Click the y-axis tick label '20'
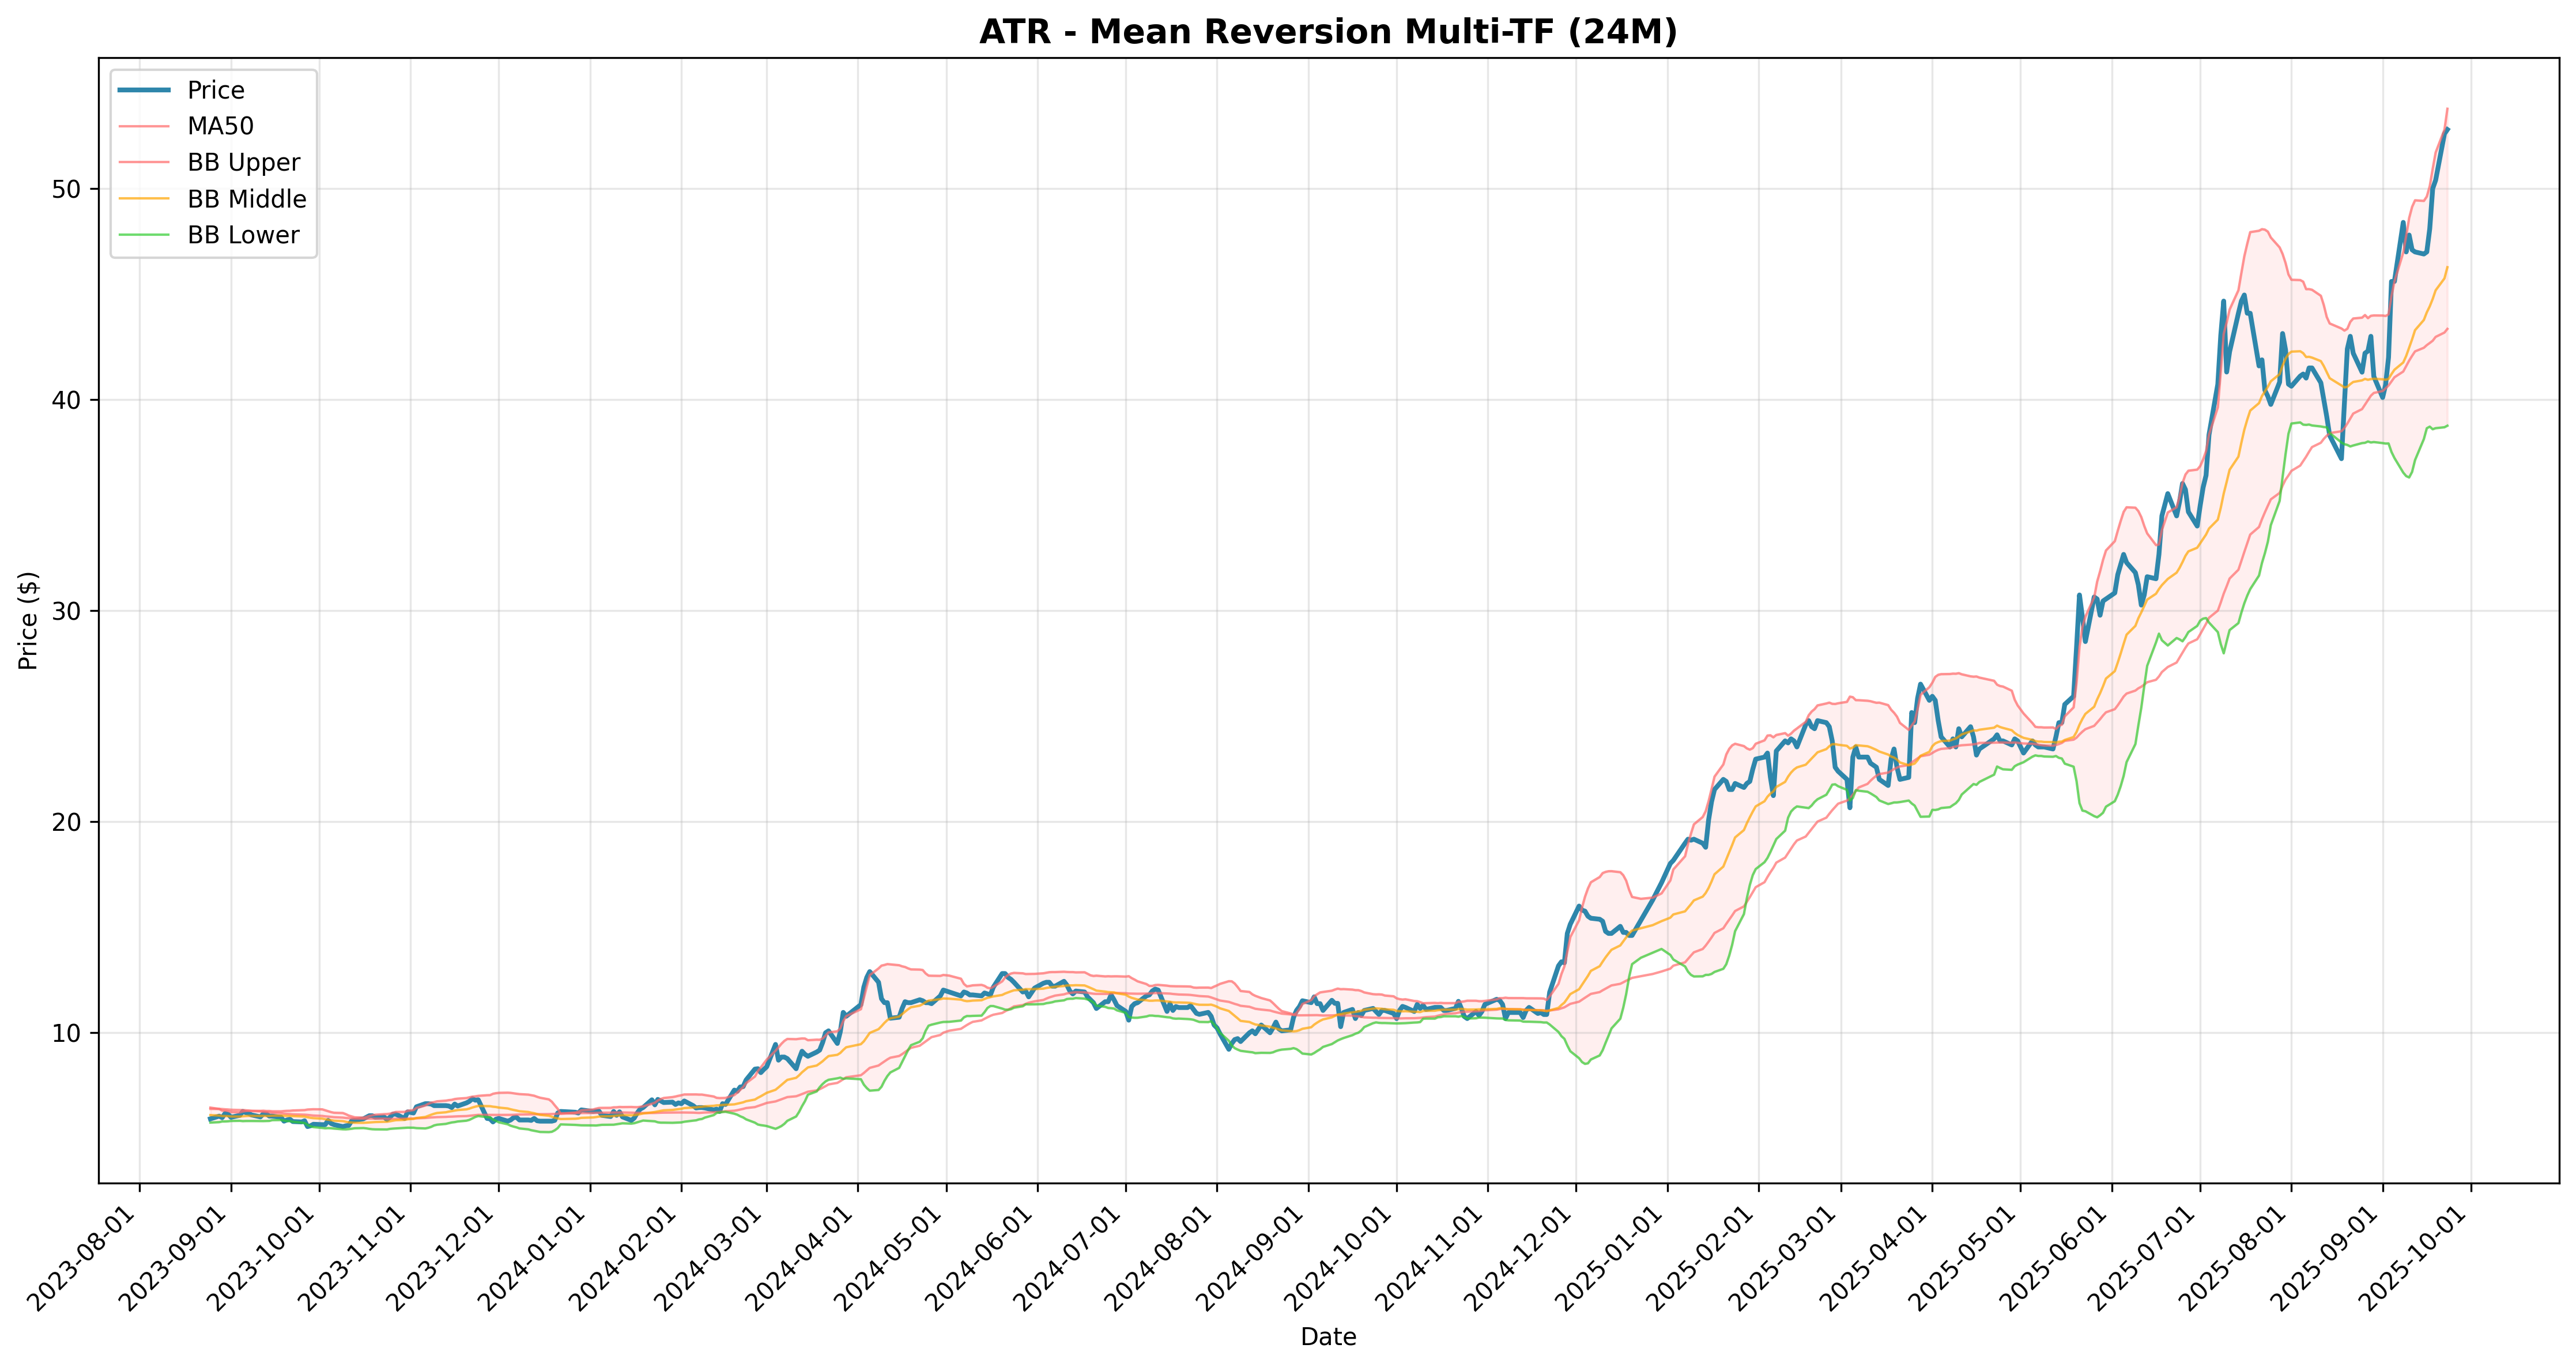 [66, 822]
